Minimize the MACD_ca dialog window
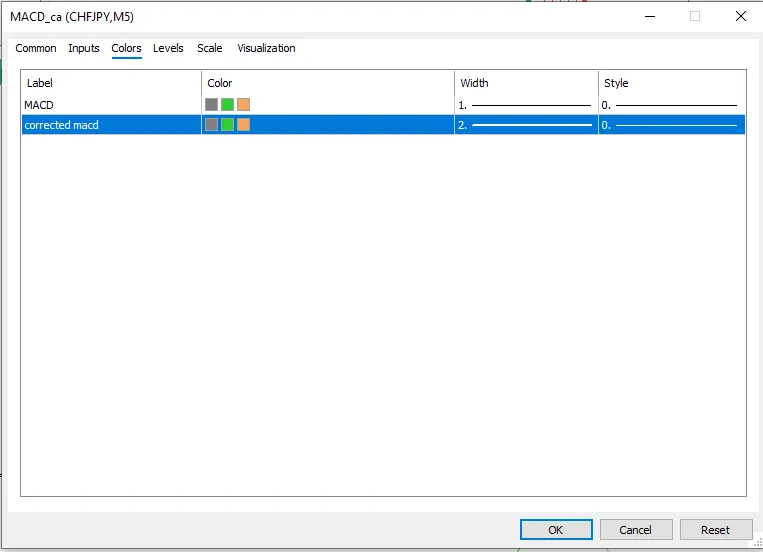The image size is (763, 552). click(x=650, y=16)
